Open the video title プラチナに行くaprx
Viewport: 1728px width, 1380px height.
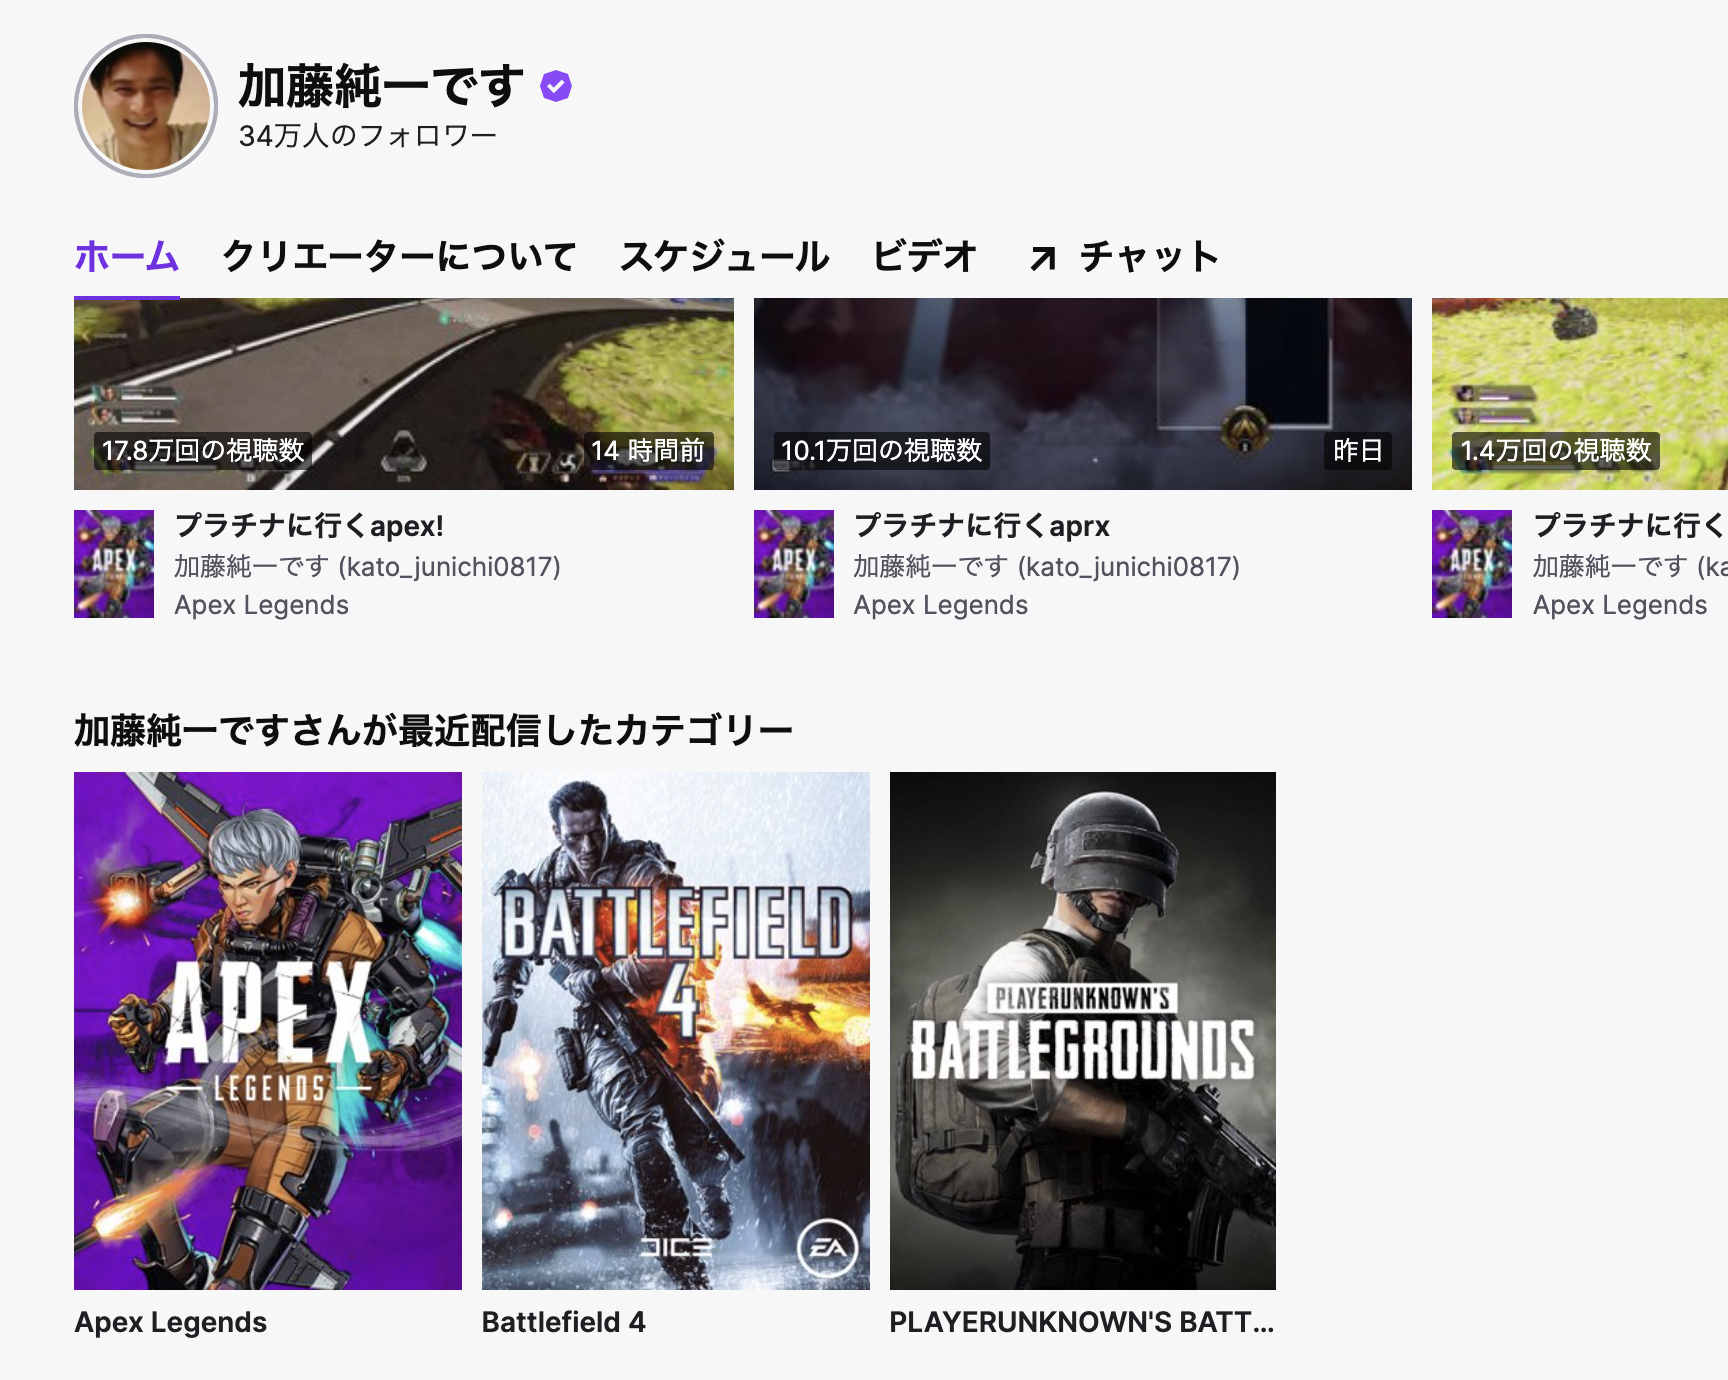[x=982, y=526]
